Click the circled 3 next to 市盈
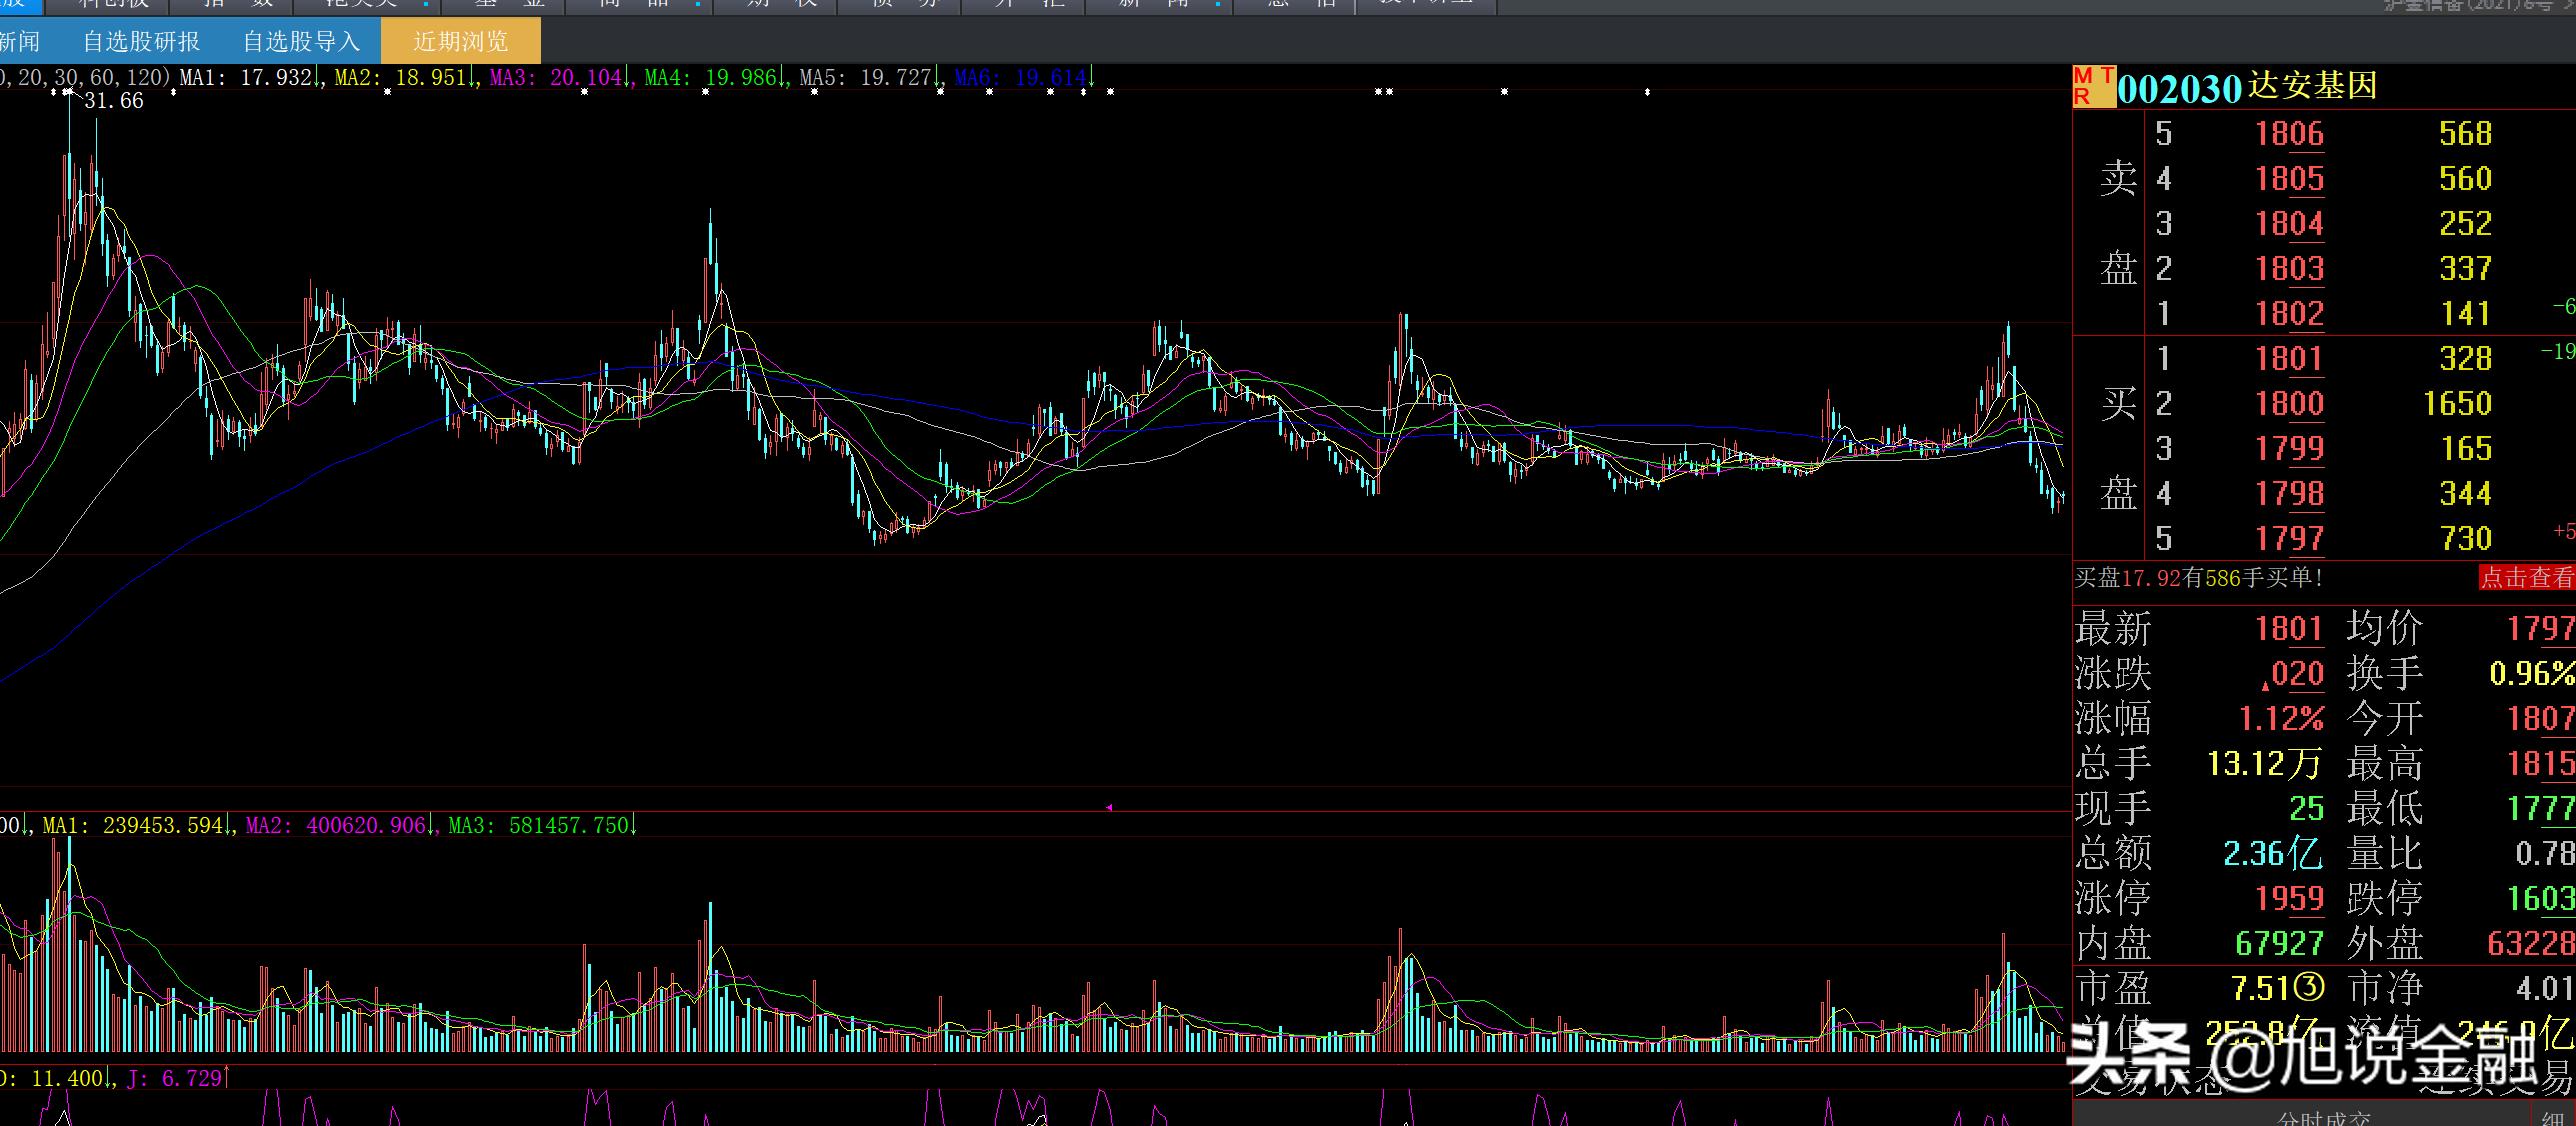This screenshot has width=2576, height=1126. [x=2309, y=988]
